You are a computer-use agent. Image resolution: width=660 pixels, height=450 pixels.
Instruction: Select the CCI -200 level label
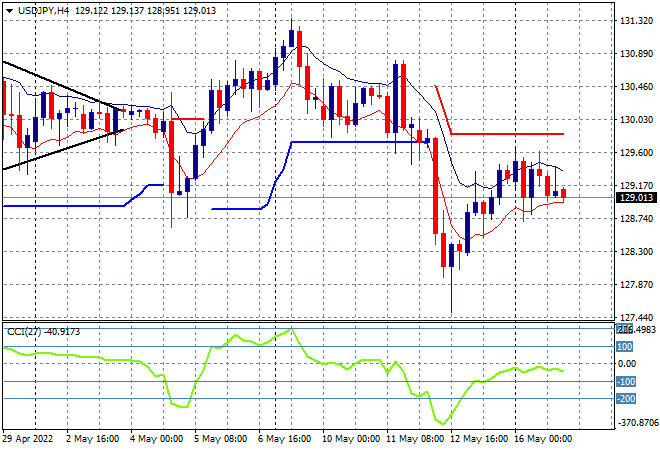click(626, 399)
